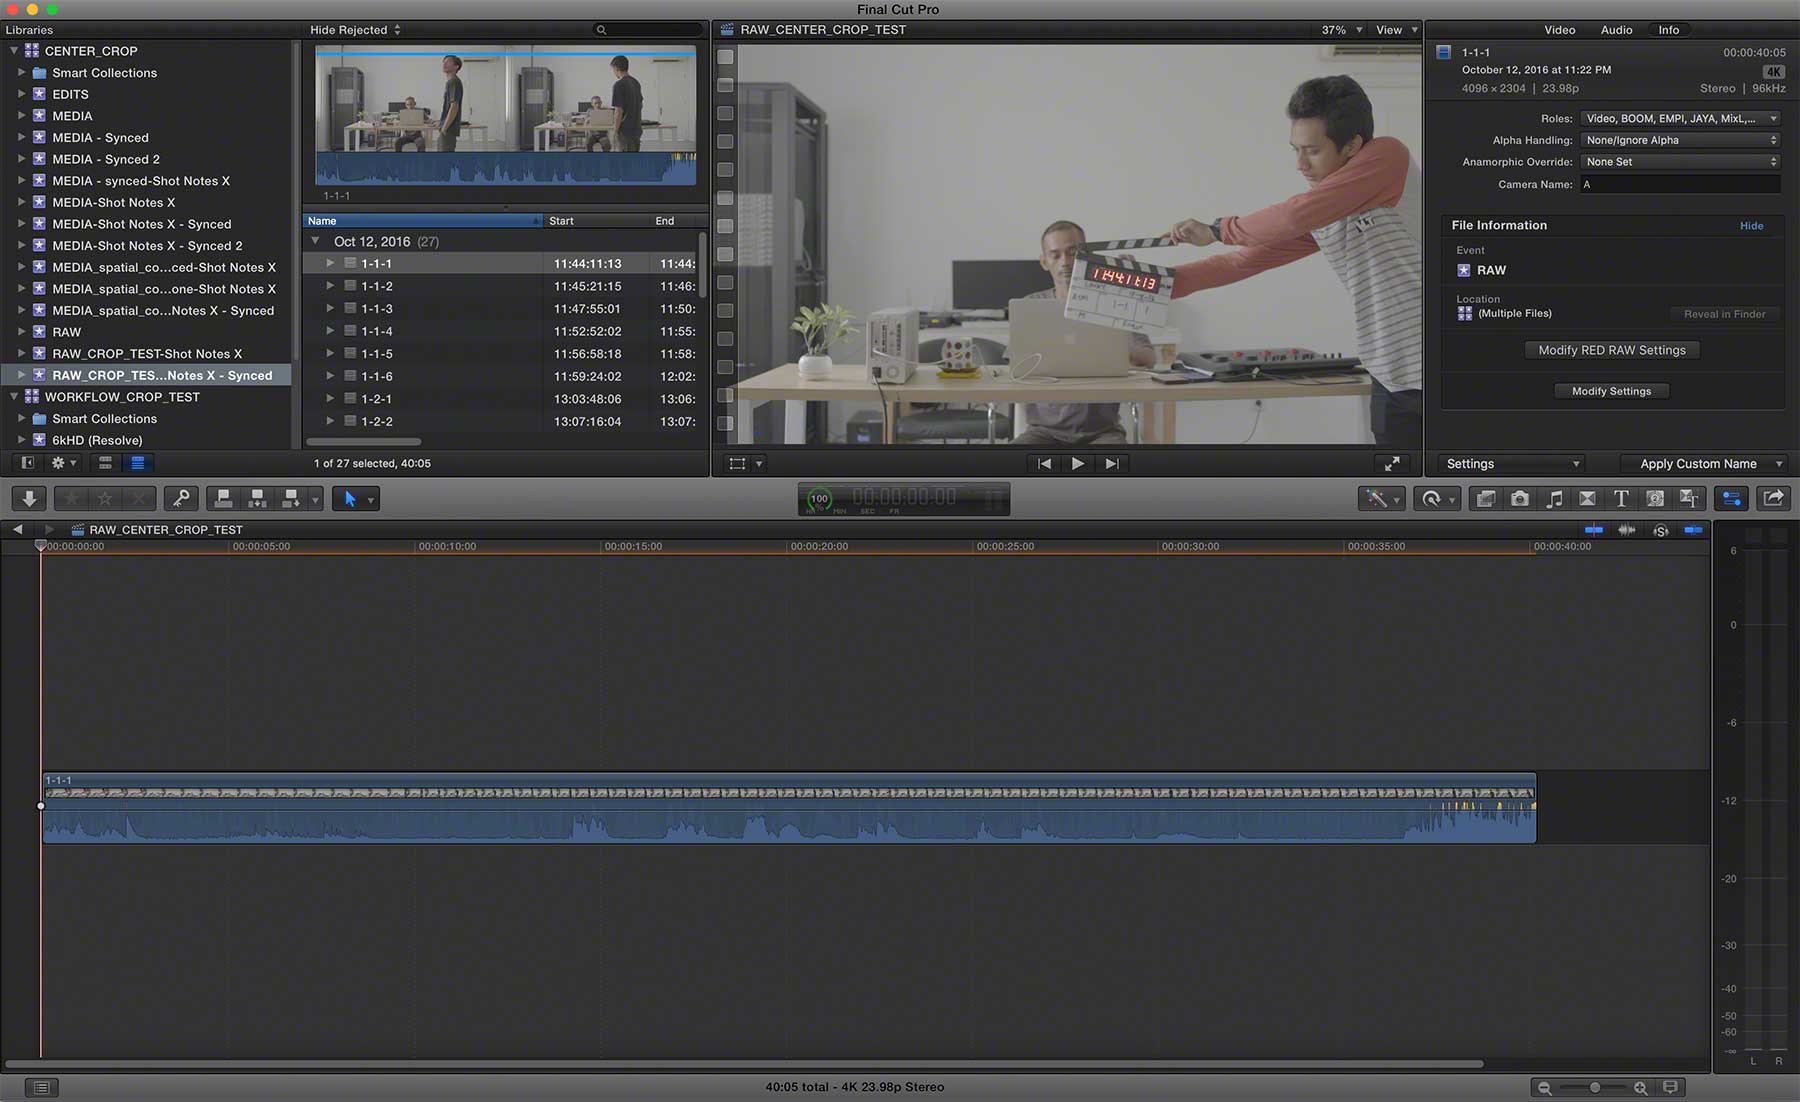This screenshot has height=1102, width=1800.
Task: Switch browser to filmstrip view
Action: (105, 463)
